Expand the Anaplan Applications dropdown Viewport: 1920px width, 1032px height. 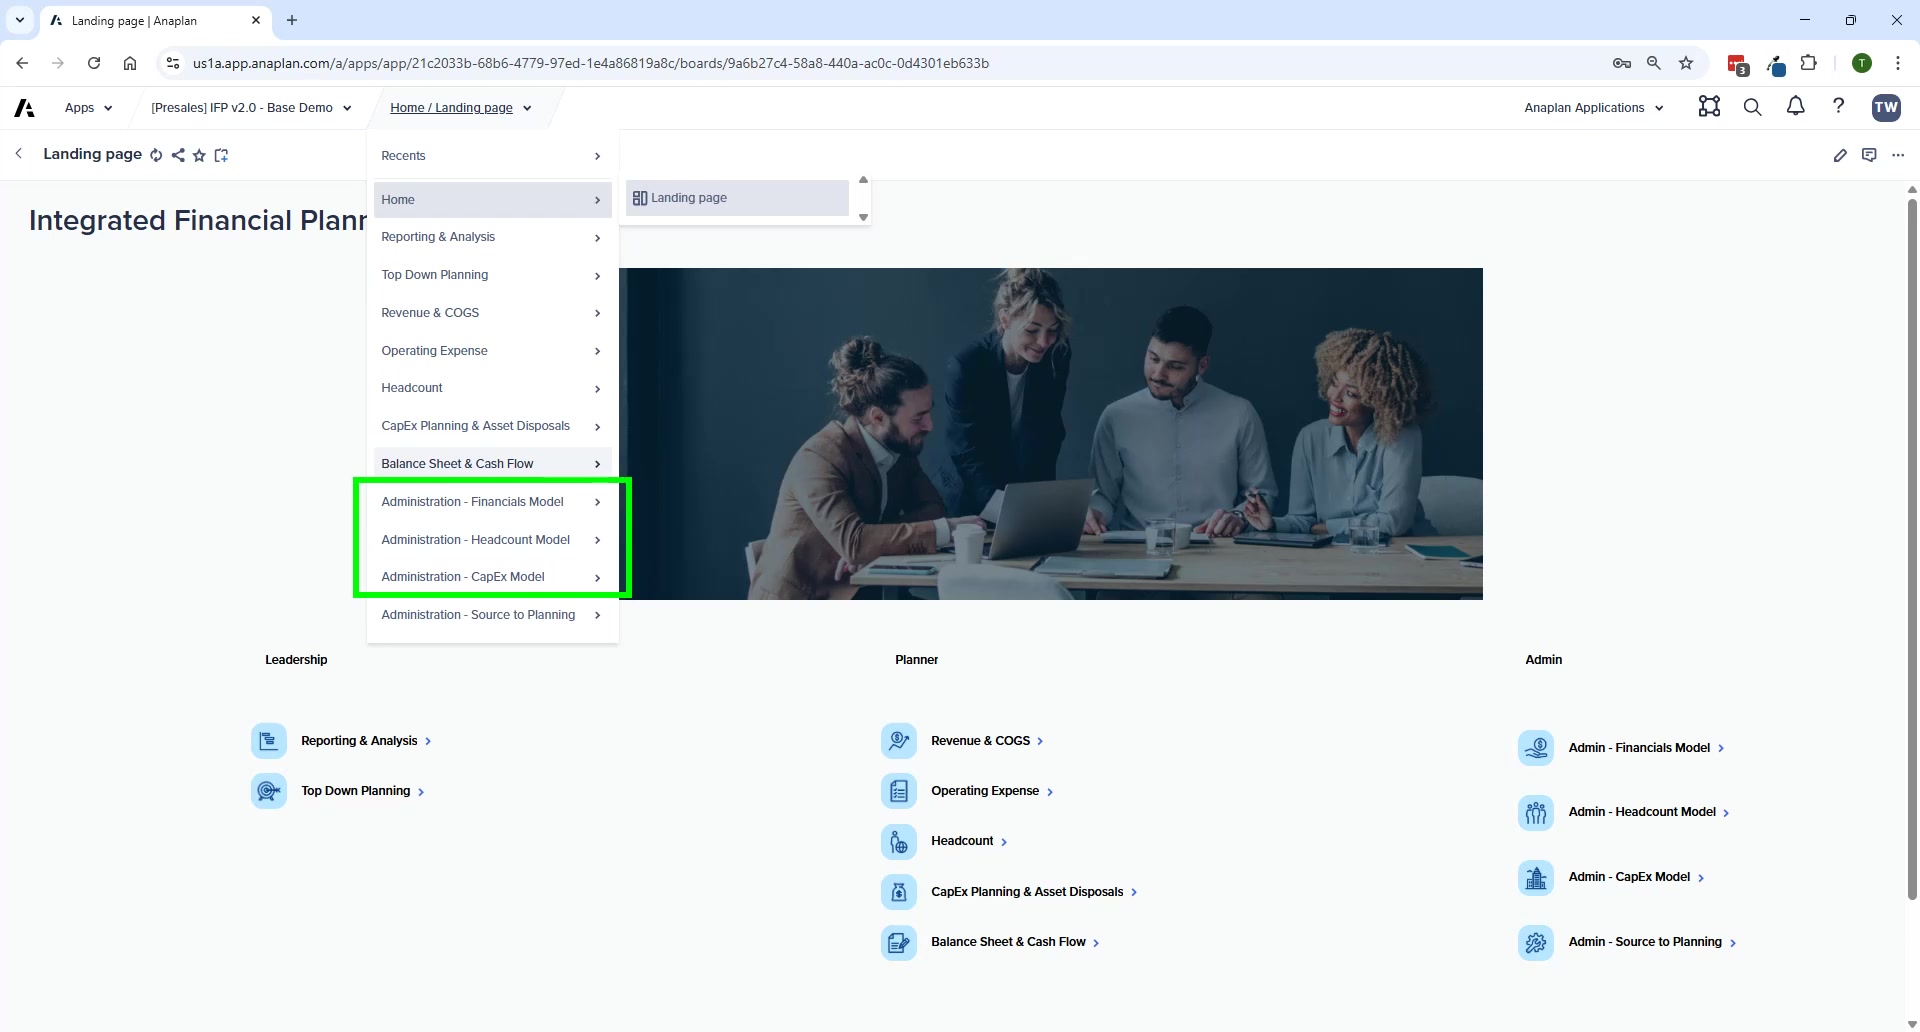[1592, 107]
